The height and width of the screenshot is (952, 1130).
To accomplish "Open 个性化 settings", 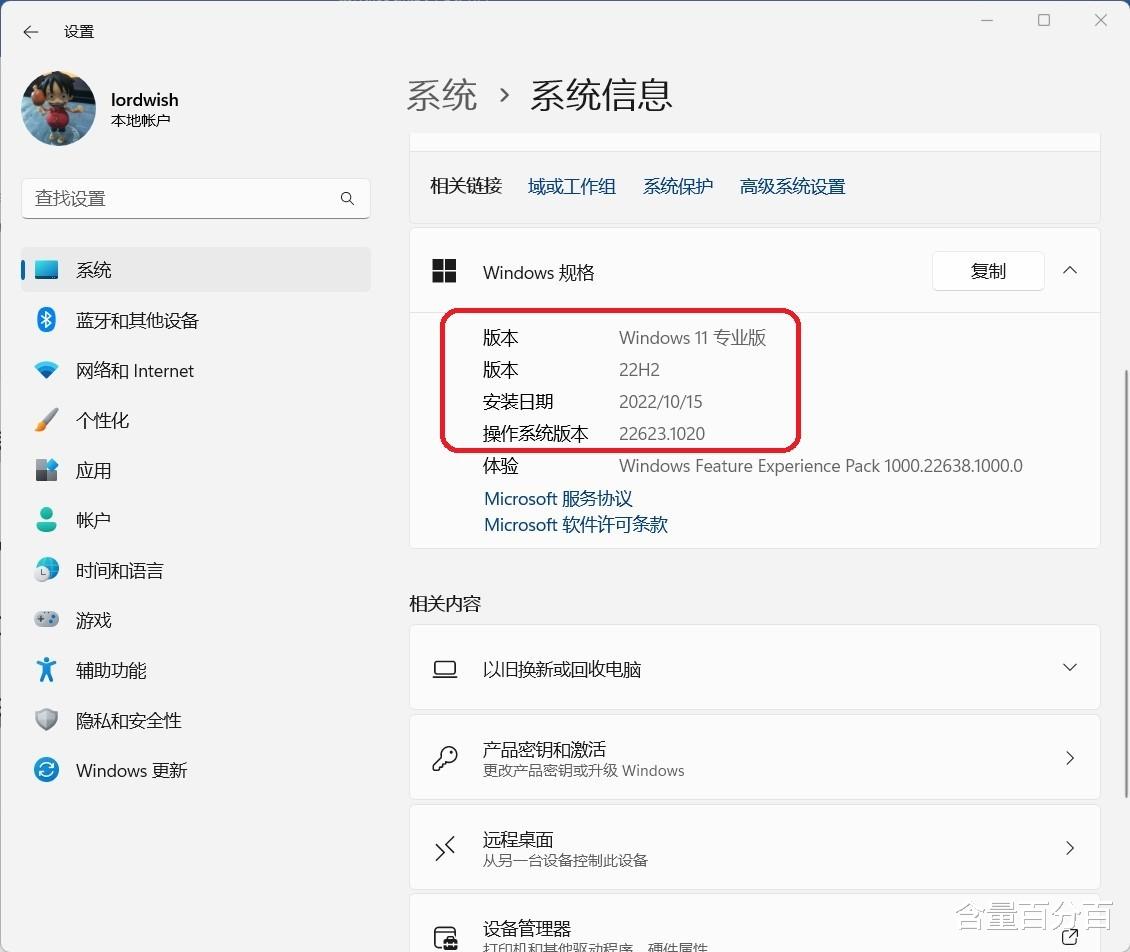I will [195, 420].
